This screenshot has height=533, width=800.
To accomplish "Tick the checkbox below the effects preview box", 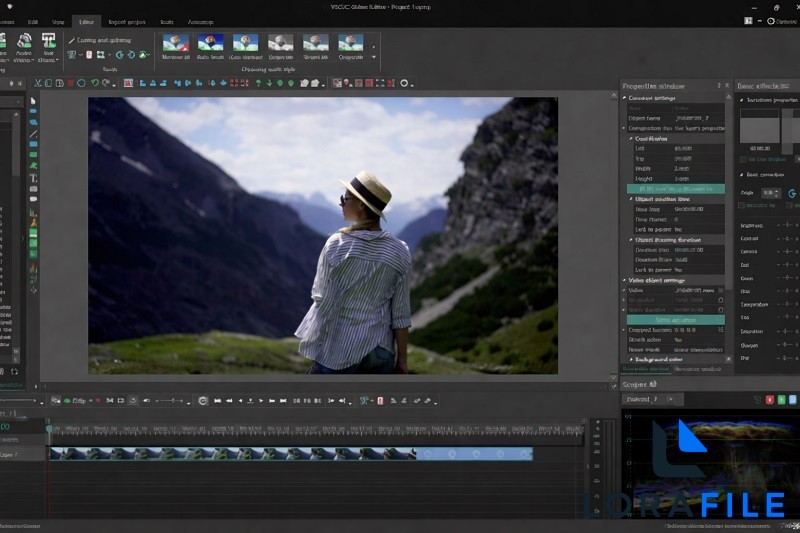I will pos(743,160).
